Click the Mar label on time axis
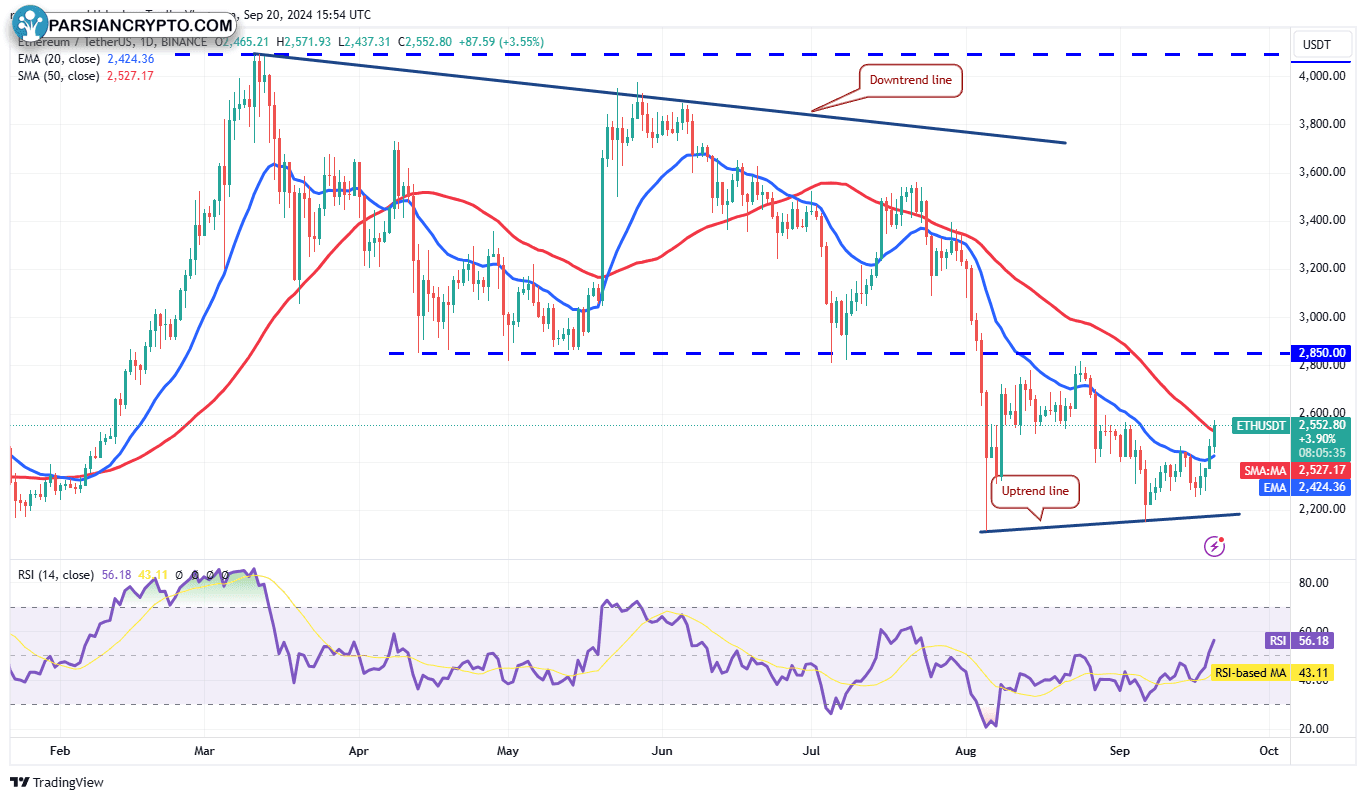The image size is (1366, 800). (204, 749)
